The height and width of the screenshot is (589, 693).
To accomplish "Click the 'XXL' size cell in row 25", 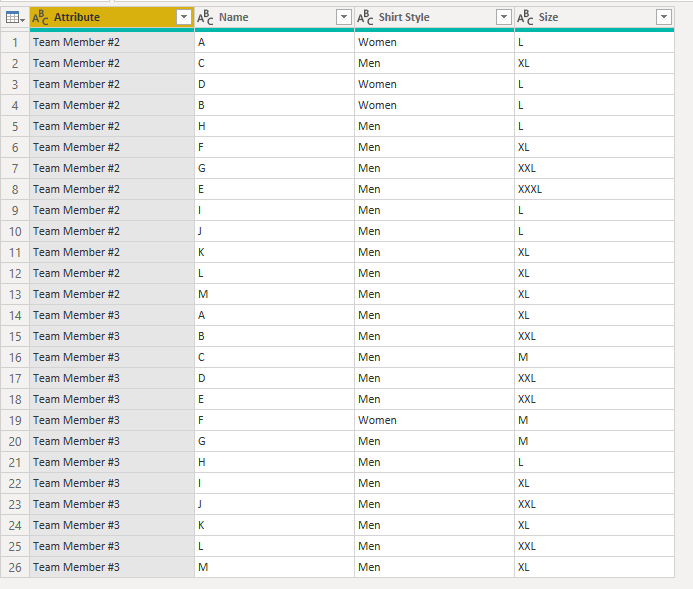I will pyautogui.click(x=594, y=547).
